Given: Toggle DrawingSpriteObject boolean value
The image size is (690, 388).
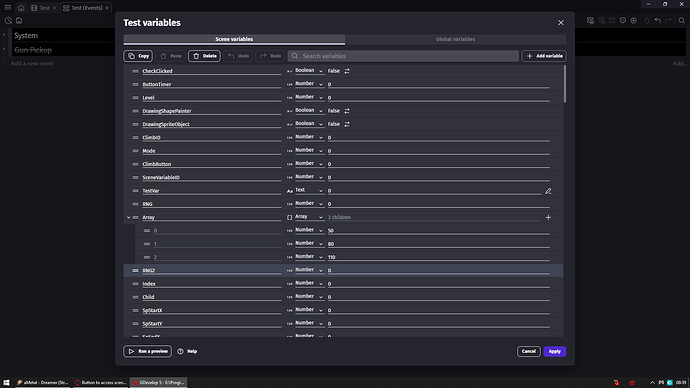Looking at the screenshot, I should click(x=347, y=124).
